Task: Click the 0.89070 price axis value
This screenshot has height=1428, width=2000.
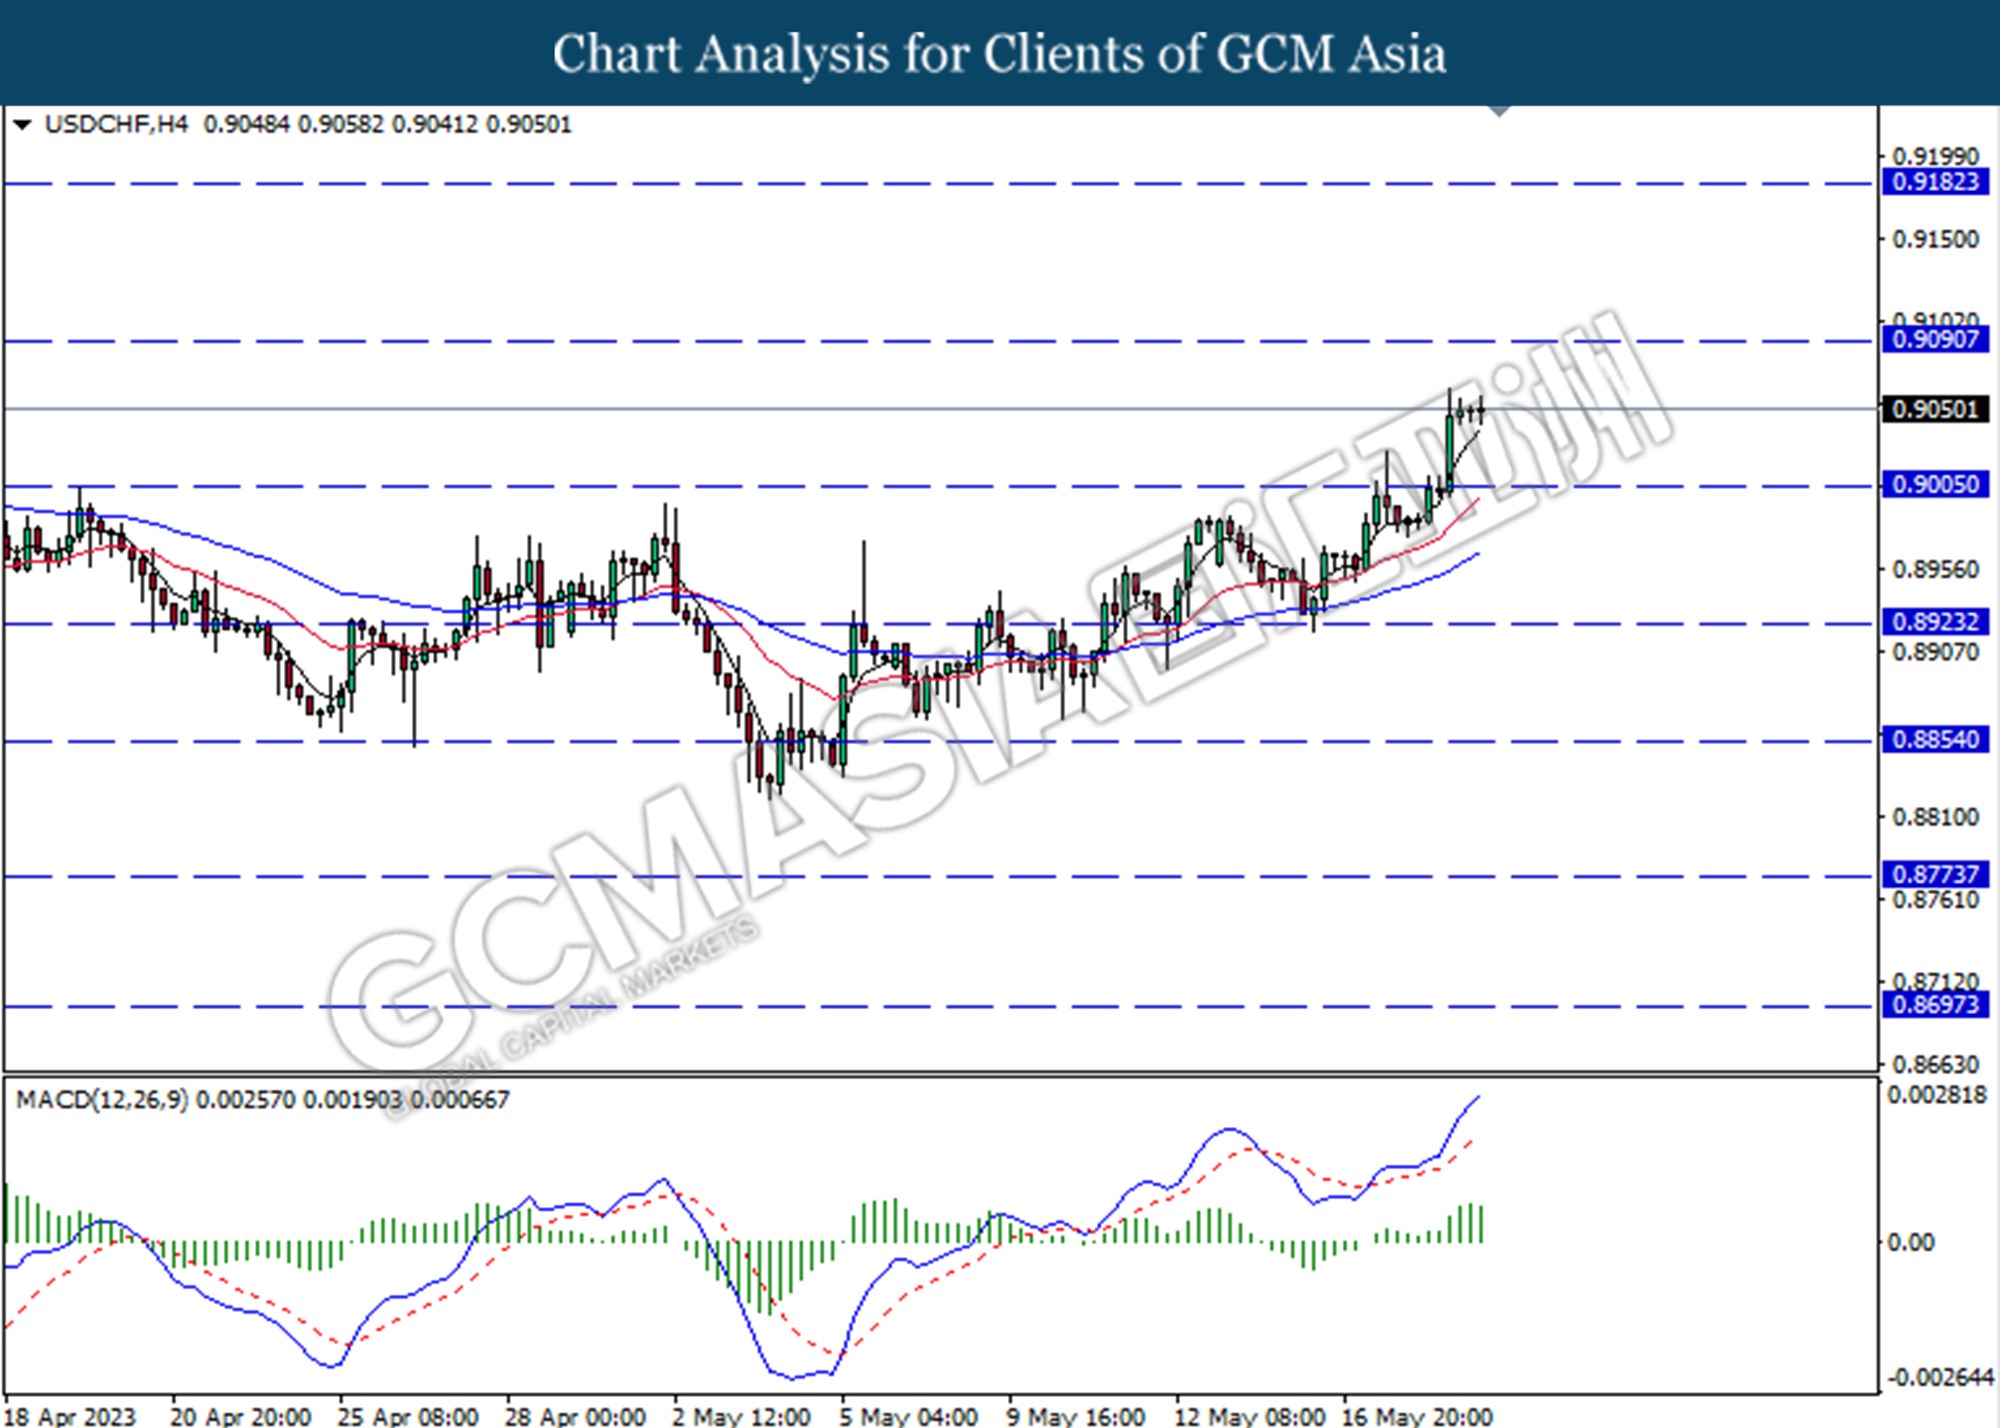Action: (x=1936, y=653)
